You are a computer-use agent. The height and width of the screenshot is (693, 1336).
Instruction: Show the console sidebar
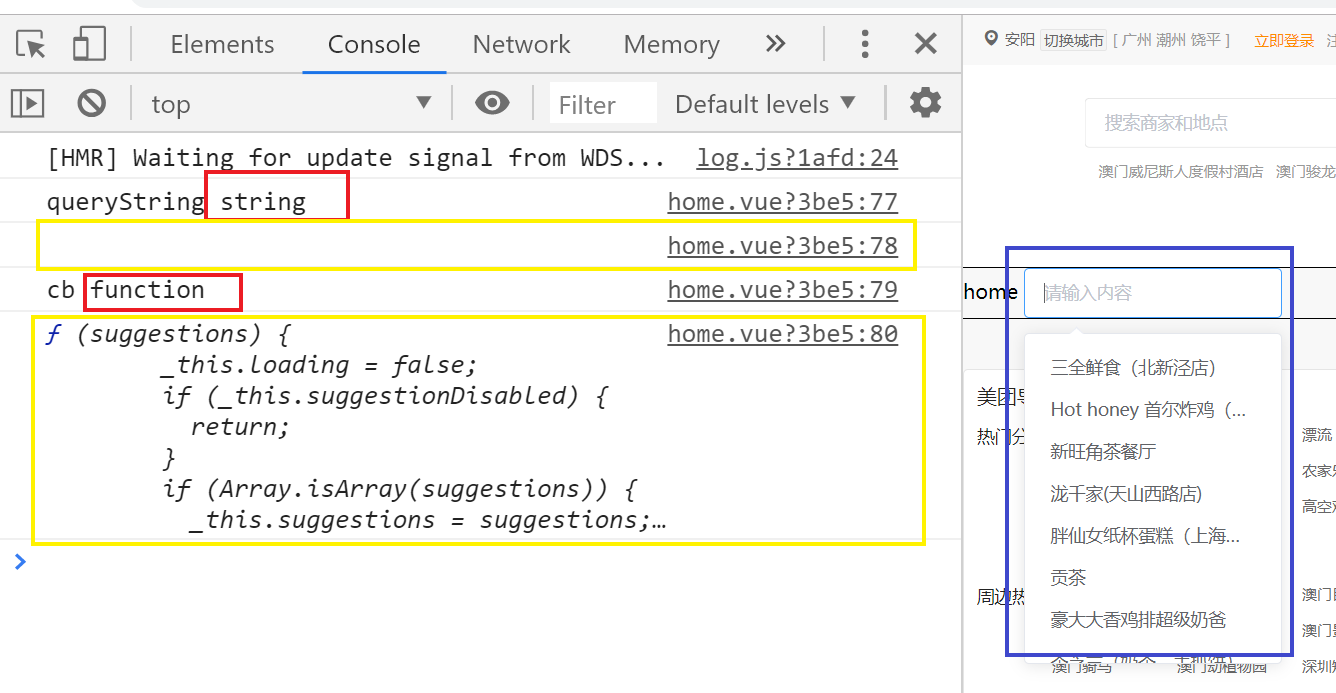point(26,103)
